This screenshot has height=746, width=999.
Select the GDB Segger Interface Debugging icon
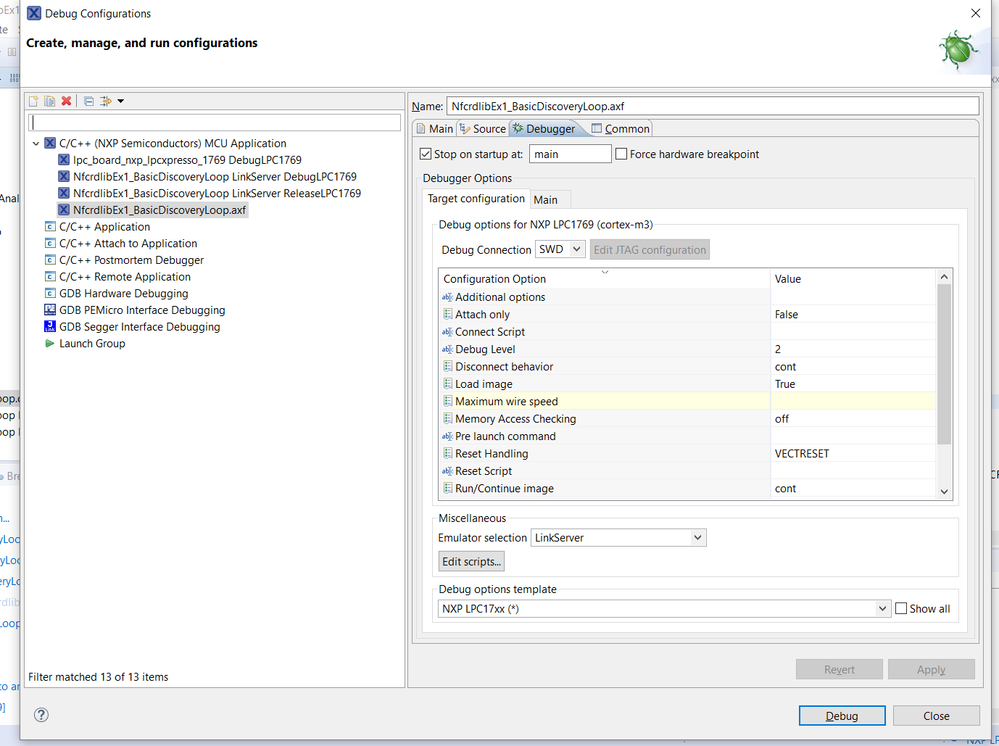coord(50,327)
